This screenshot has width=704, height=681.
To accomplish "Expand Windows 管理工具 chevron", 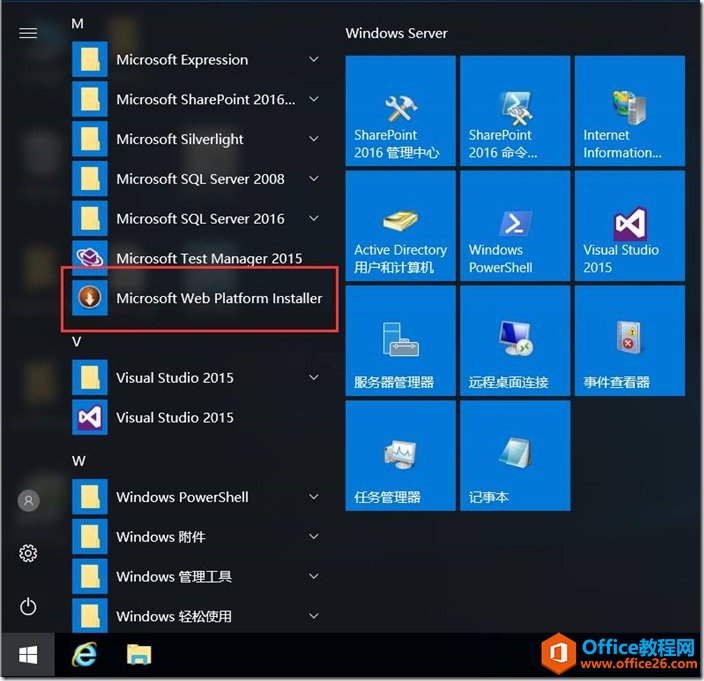I will [314, 576].
